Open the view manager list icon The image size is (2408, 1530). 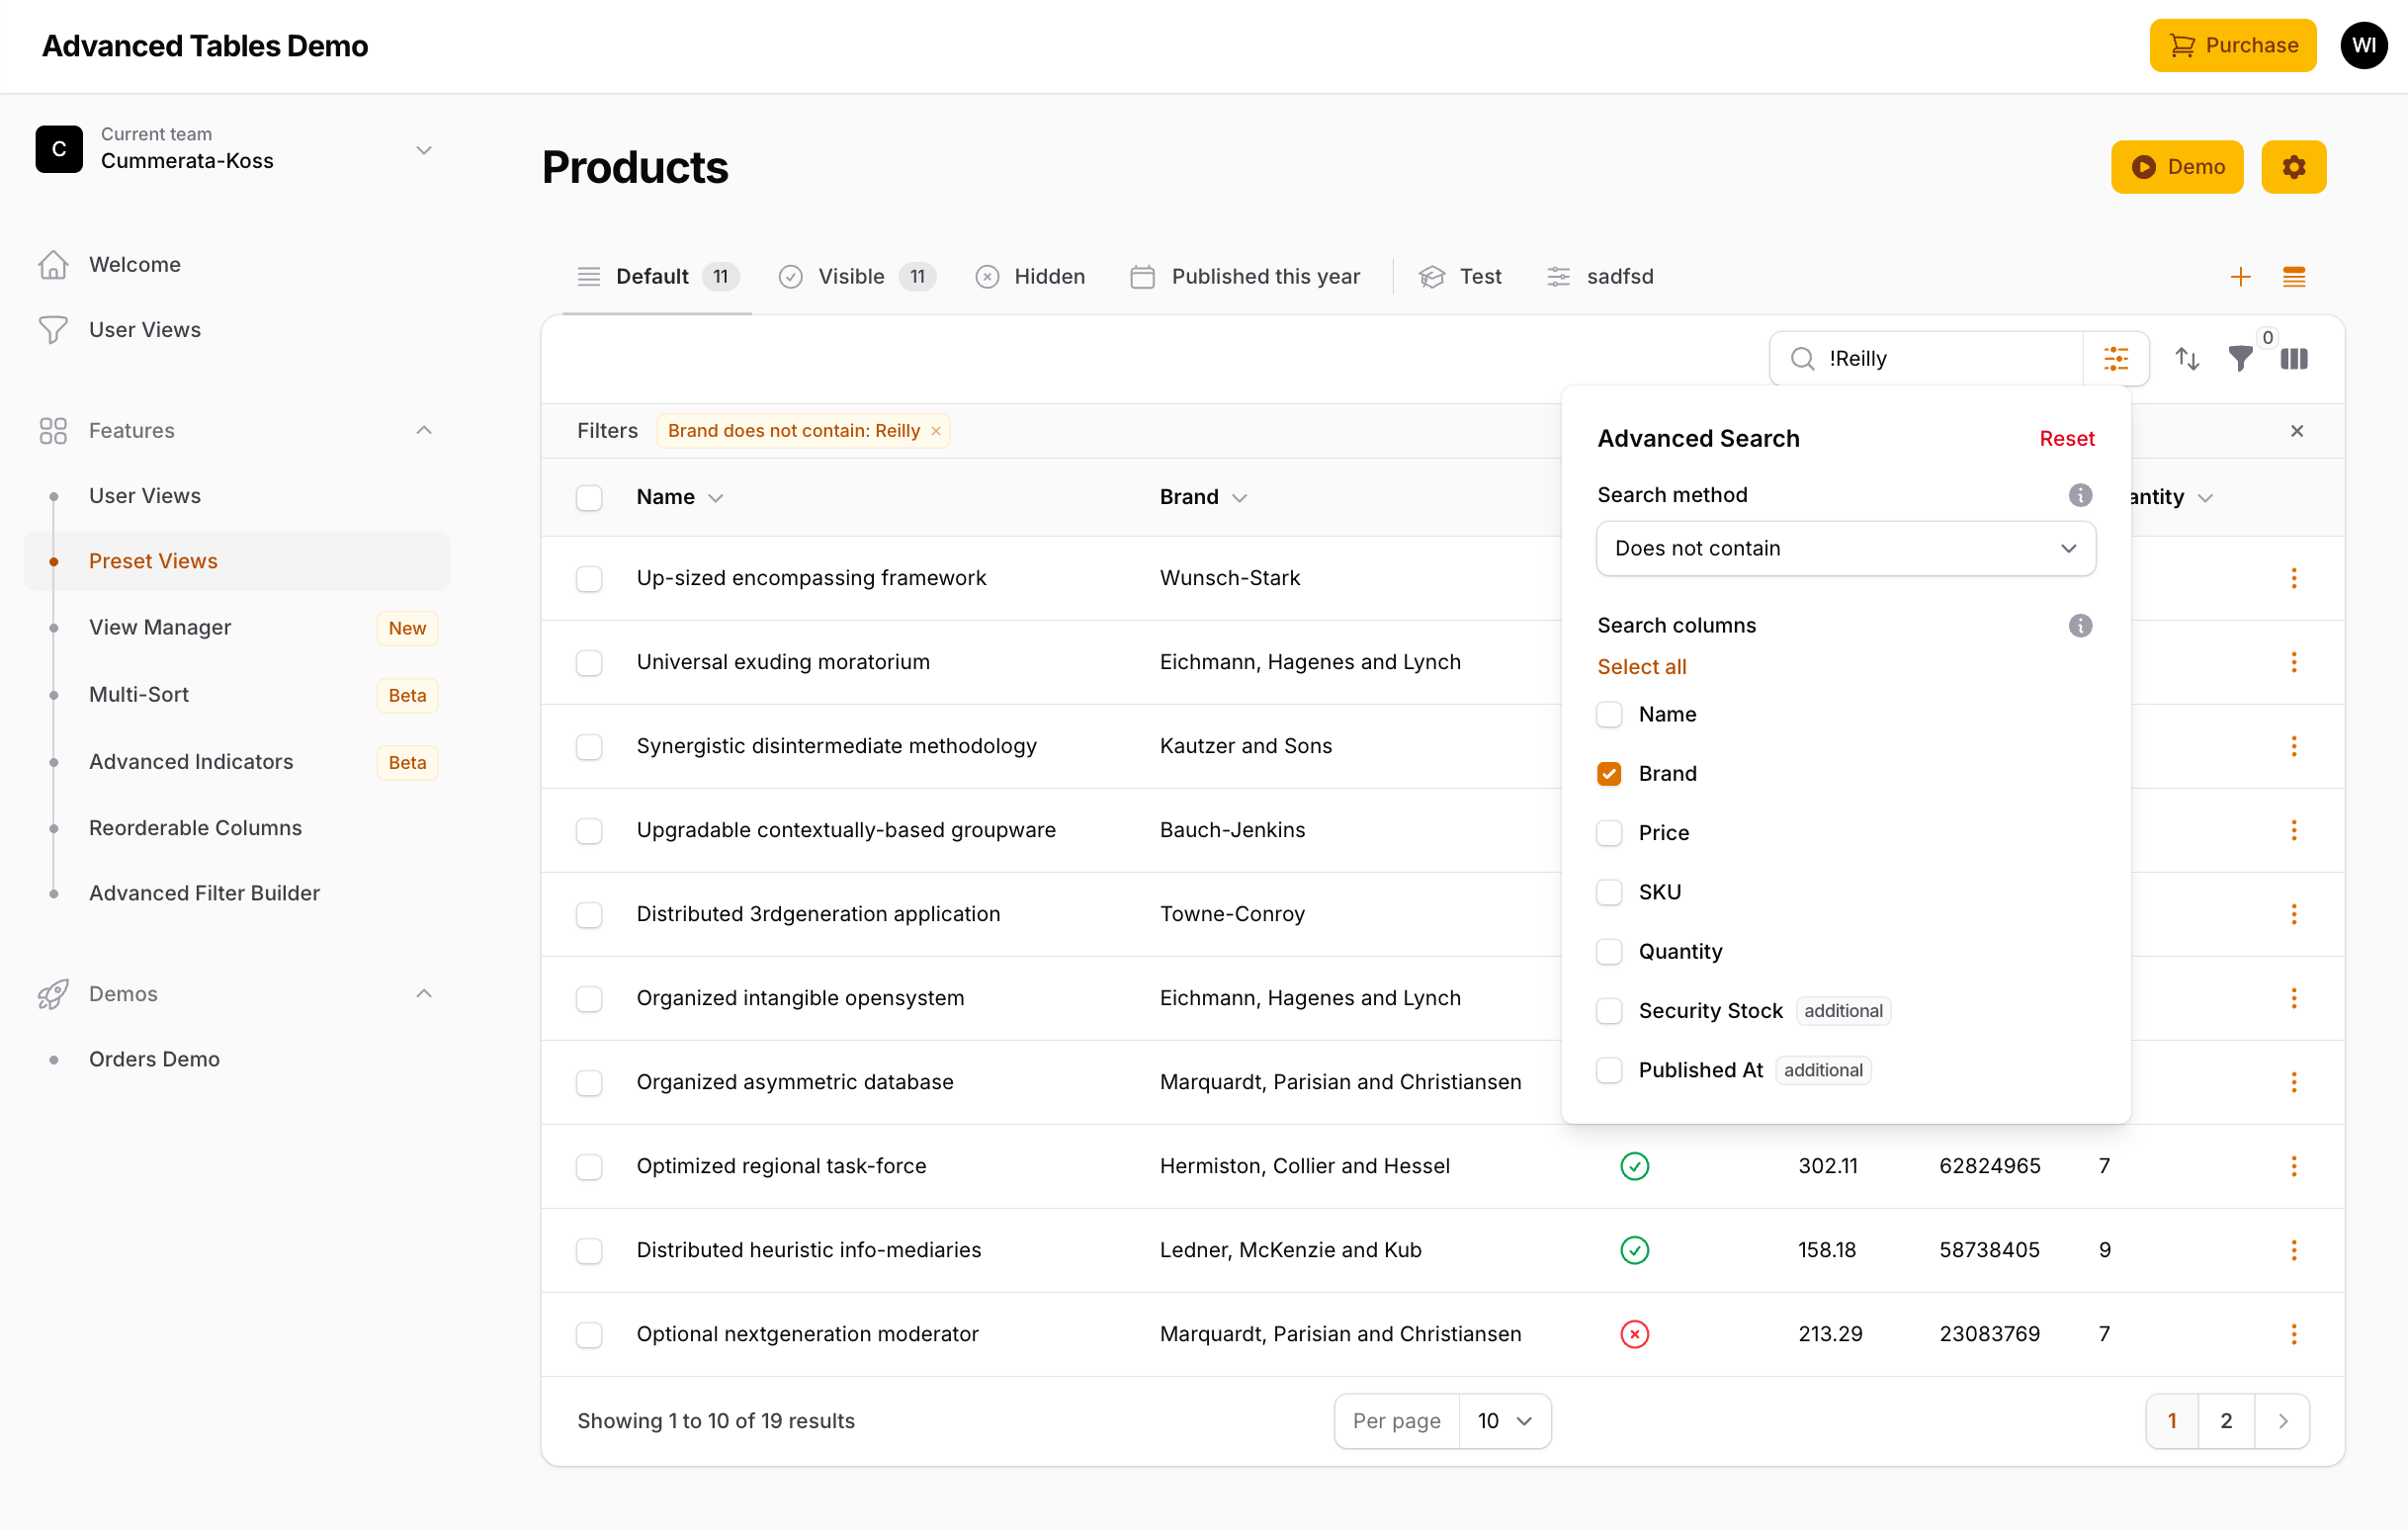pos(2294,277)
